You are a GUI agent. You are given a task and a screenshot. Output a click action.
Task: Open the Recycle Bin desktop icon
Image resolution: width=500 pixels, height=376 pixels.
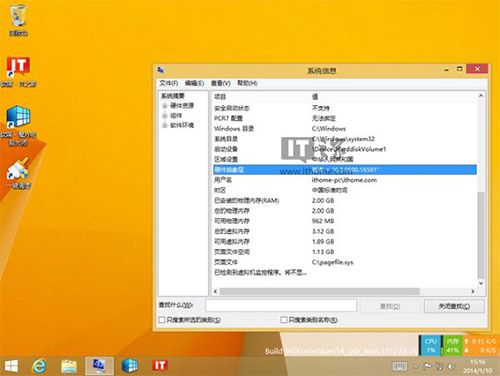pos(18,20)
